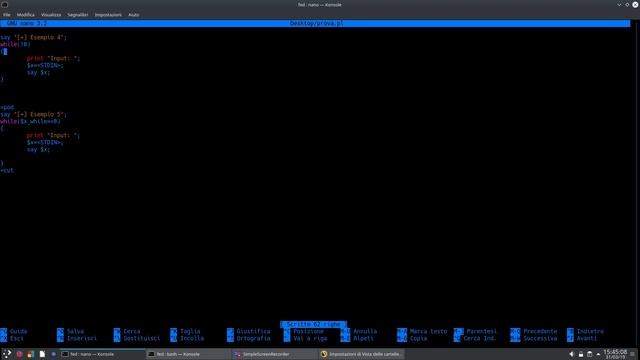Click the while(!0) line
This screenshot has height=360, width=640.
16,44
